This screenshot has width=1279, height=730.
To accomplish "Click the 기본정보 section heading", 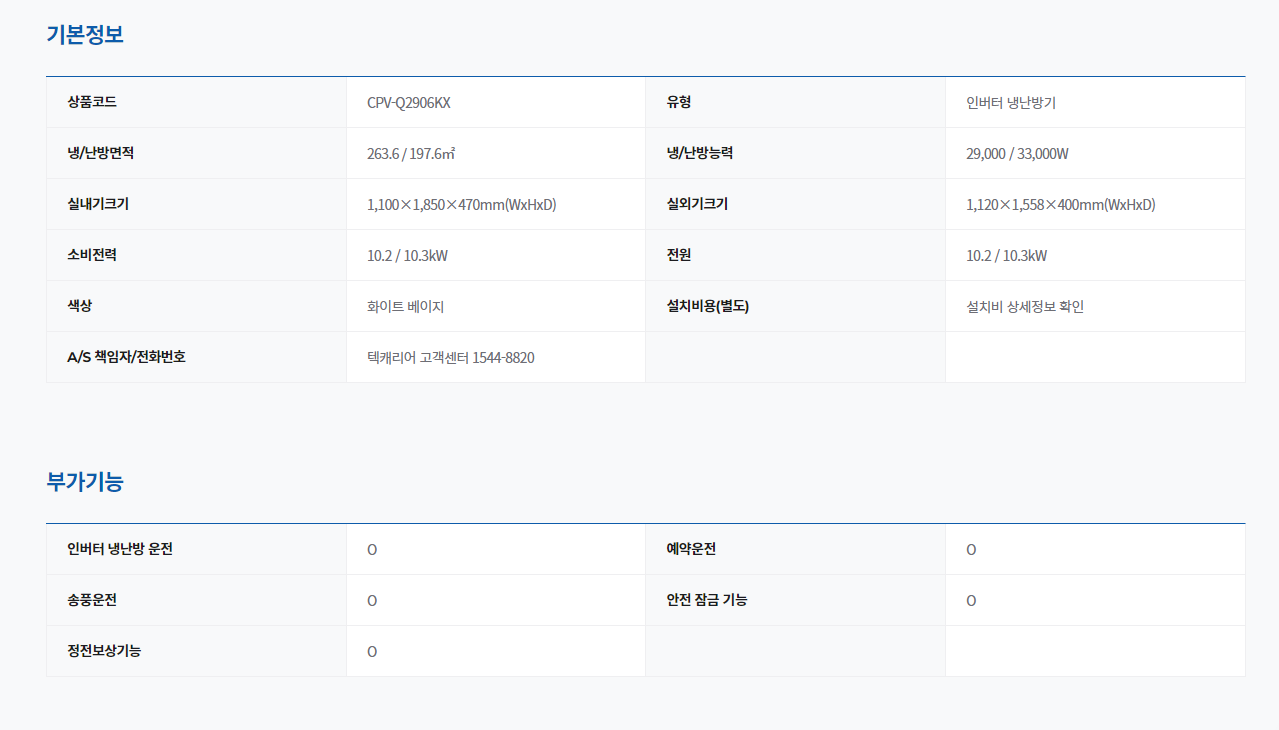I will click(85, 35).
